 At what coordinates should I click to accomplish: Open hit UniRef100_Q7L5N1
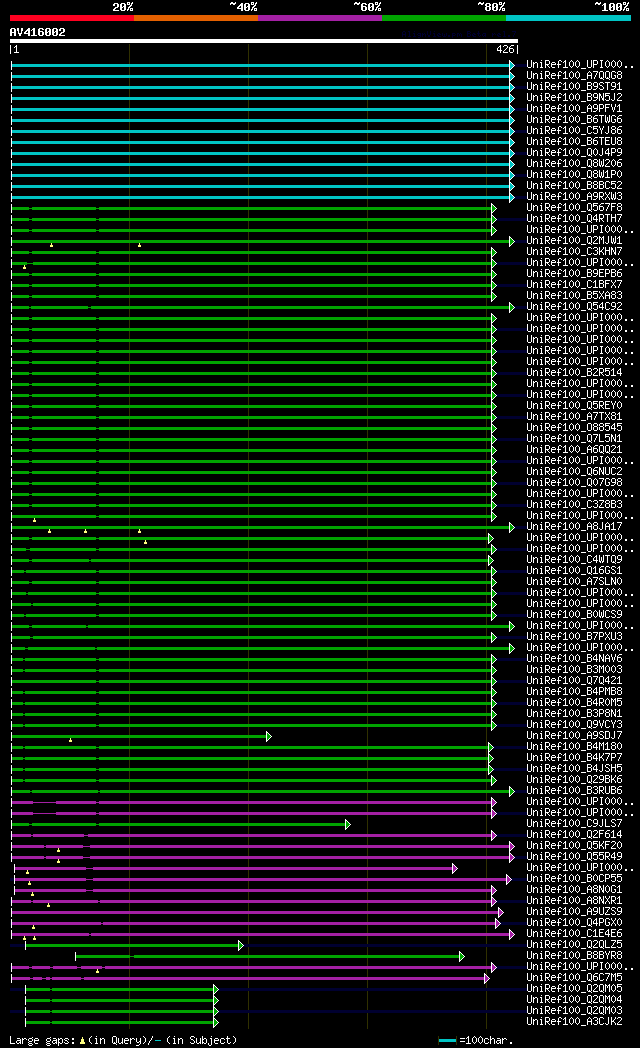[x=574, y=438]
